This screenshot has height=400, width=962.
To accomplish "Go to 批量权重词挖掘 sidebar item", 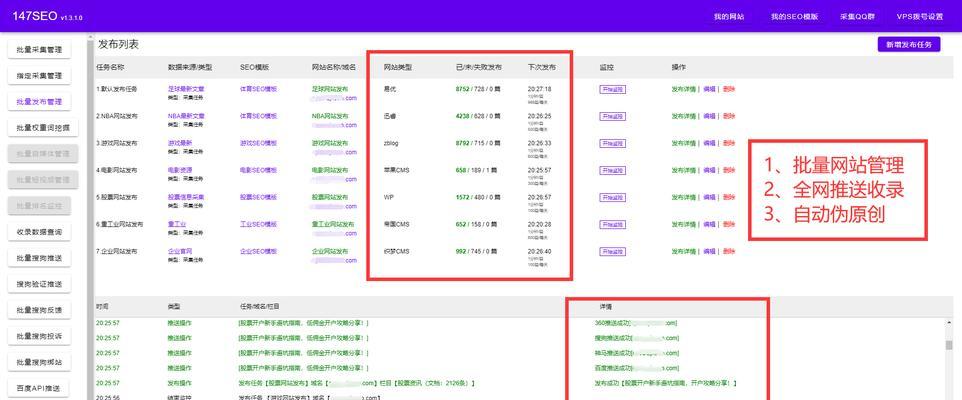I will [x=39, y=128].
